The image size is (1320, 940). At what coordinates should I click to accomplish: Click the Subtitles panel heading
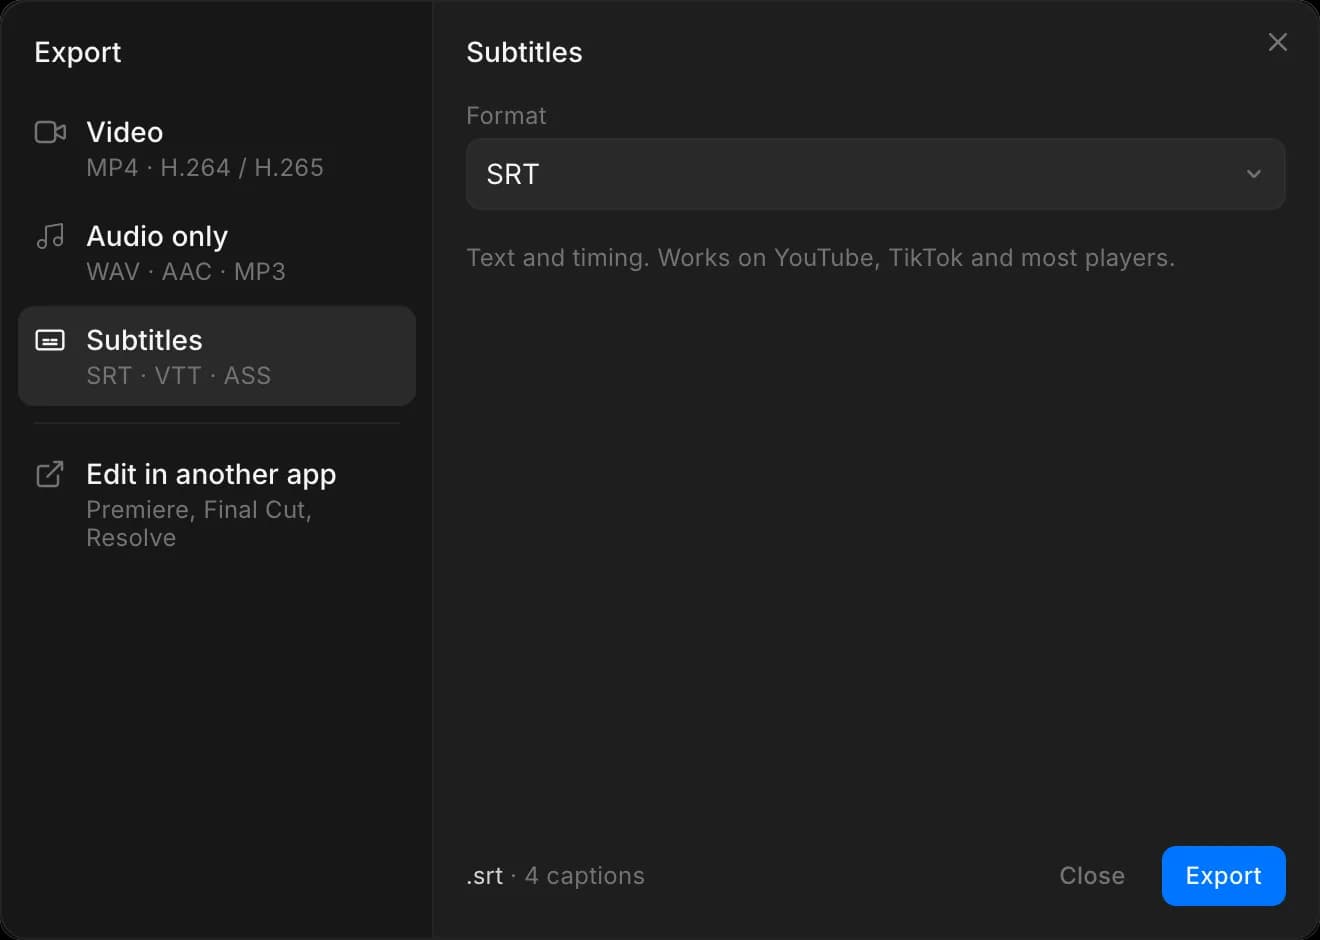(524, 52)
